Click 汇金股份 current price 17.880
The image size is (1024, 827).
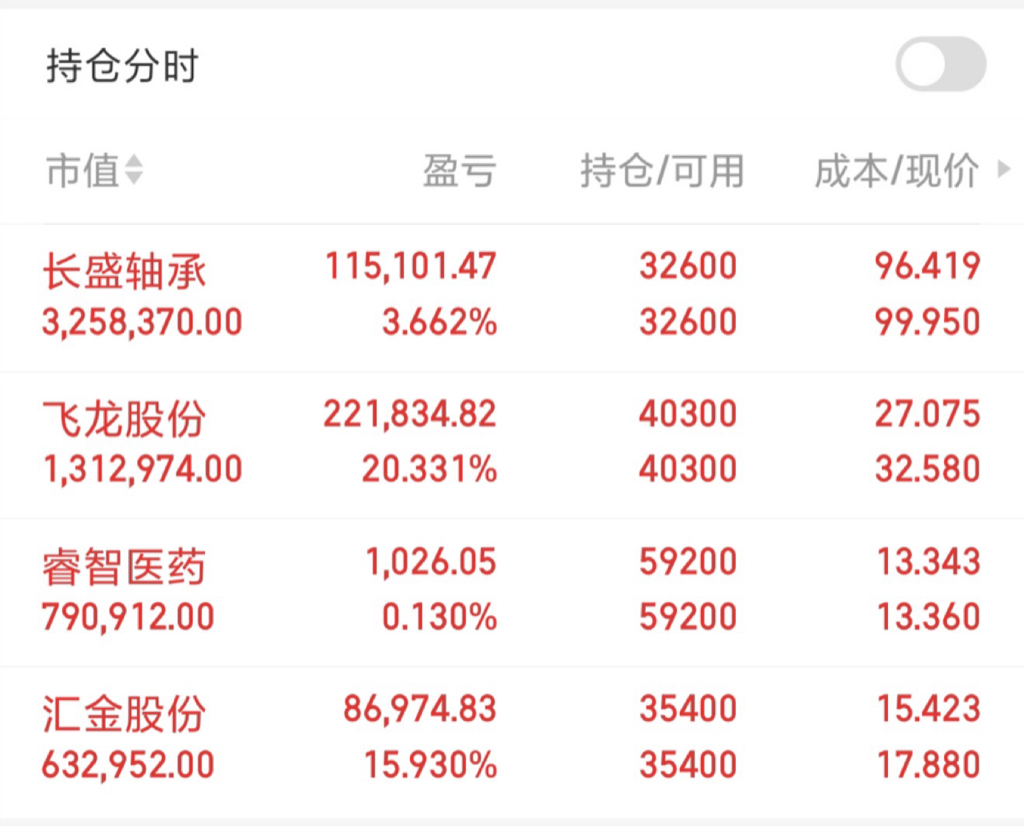pos(928,765)
